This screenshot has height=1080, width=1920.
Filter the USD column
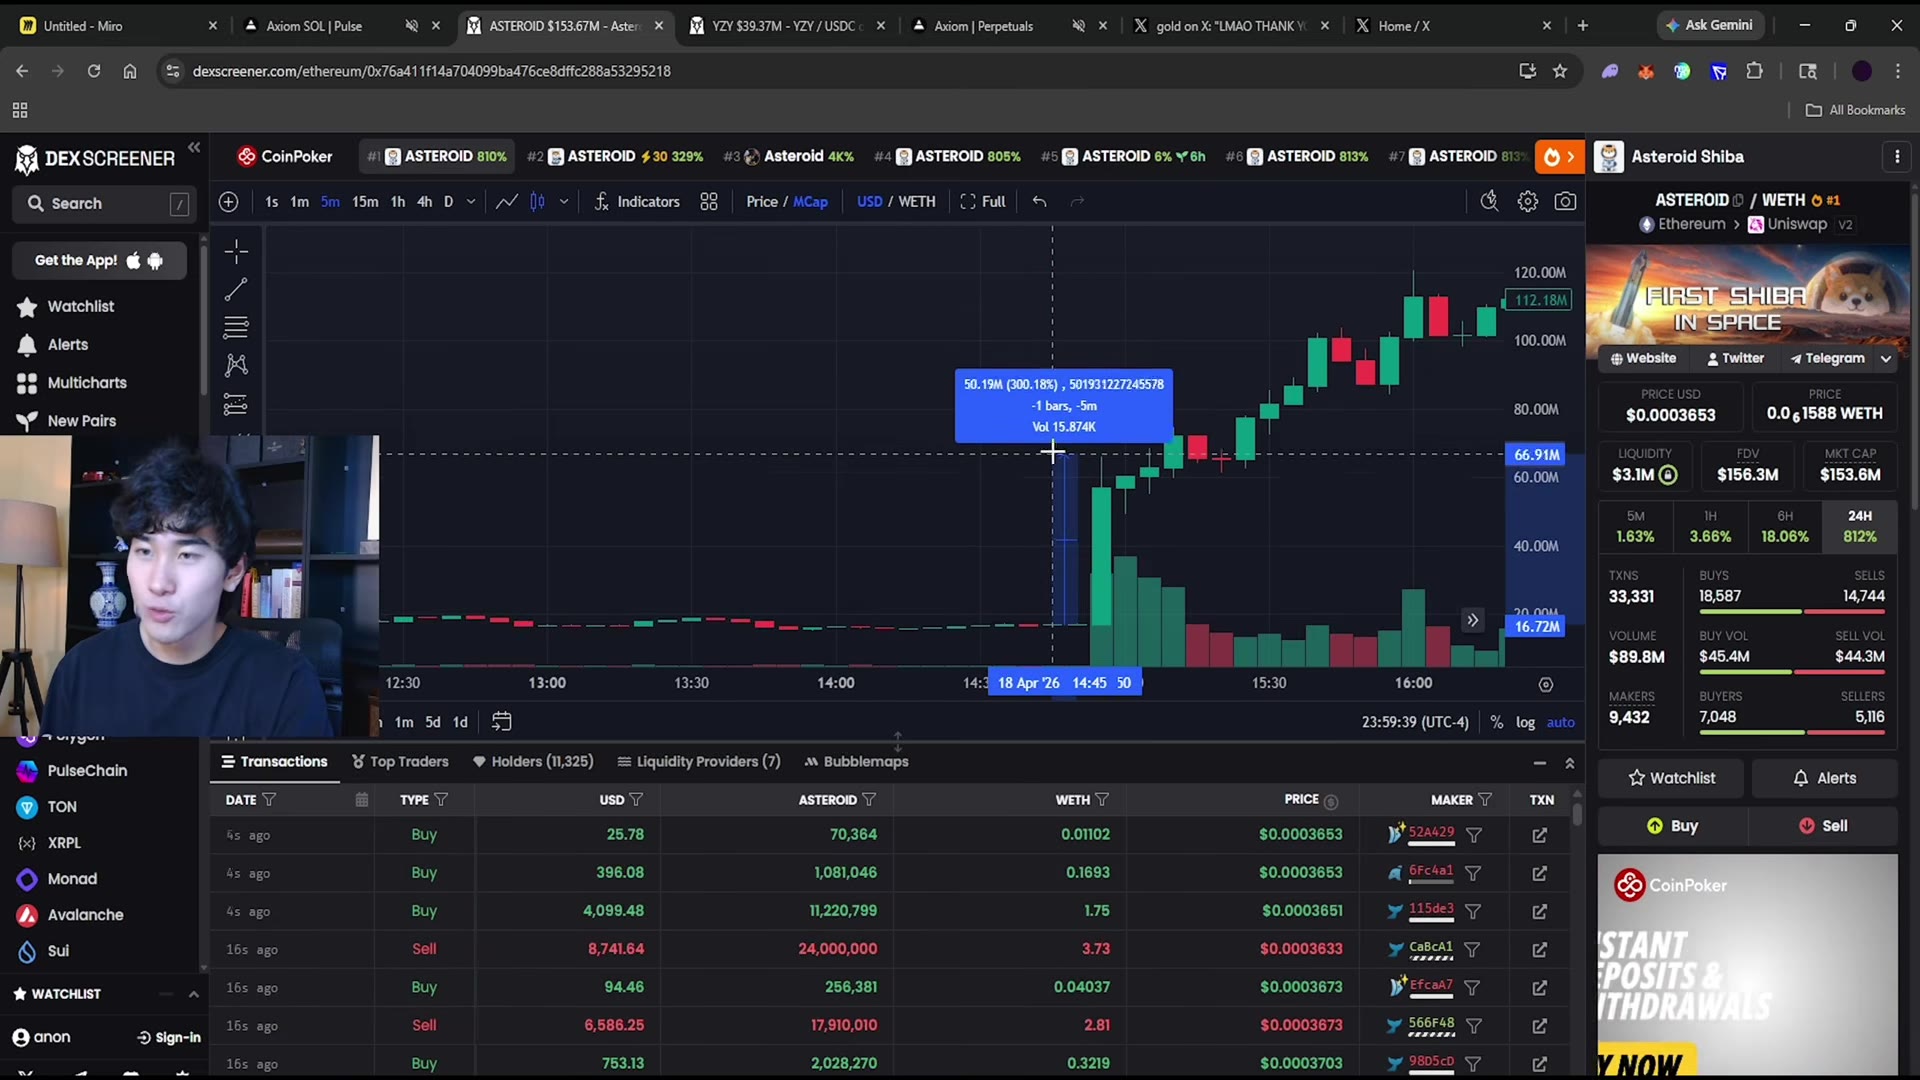tap(636, 800)
